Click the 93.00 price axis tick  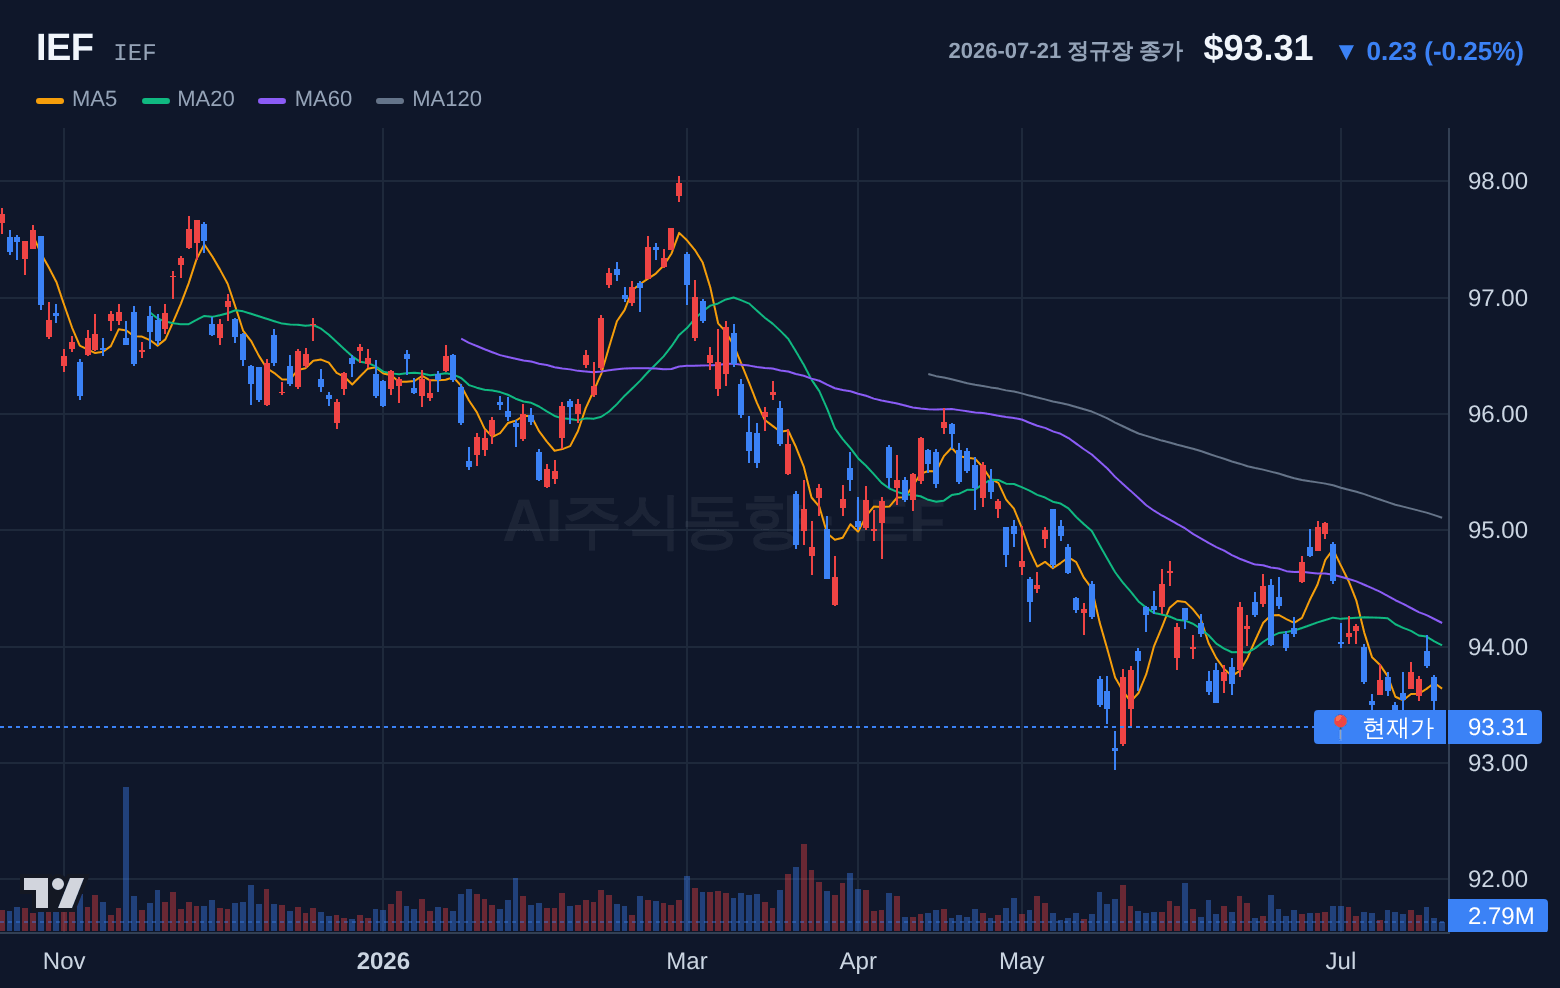1497,763
